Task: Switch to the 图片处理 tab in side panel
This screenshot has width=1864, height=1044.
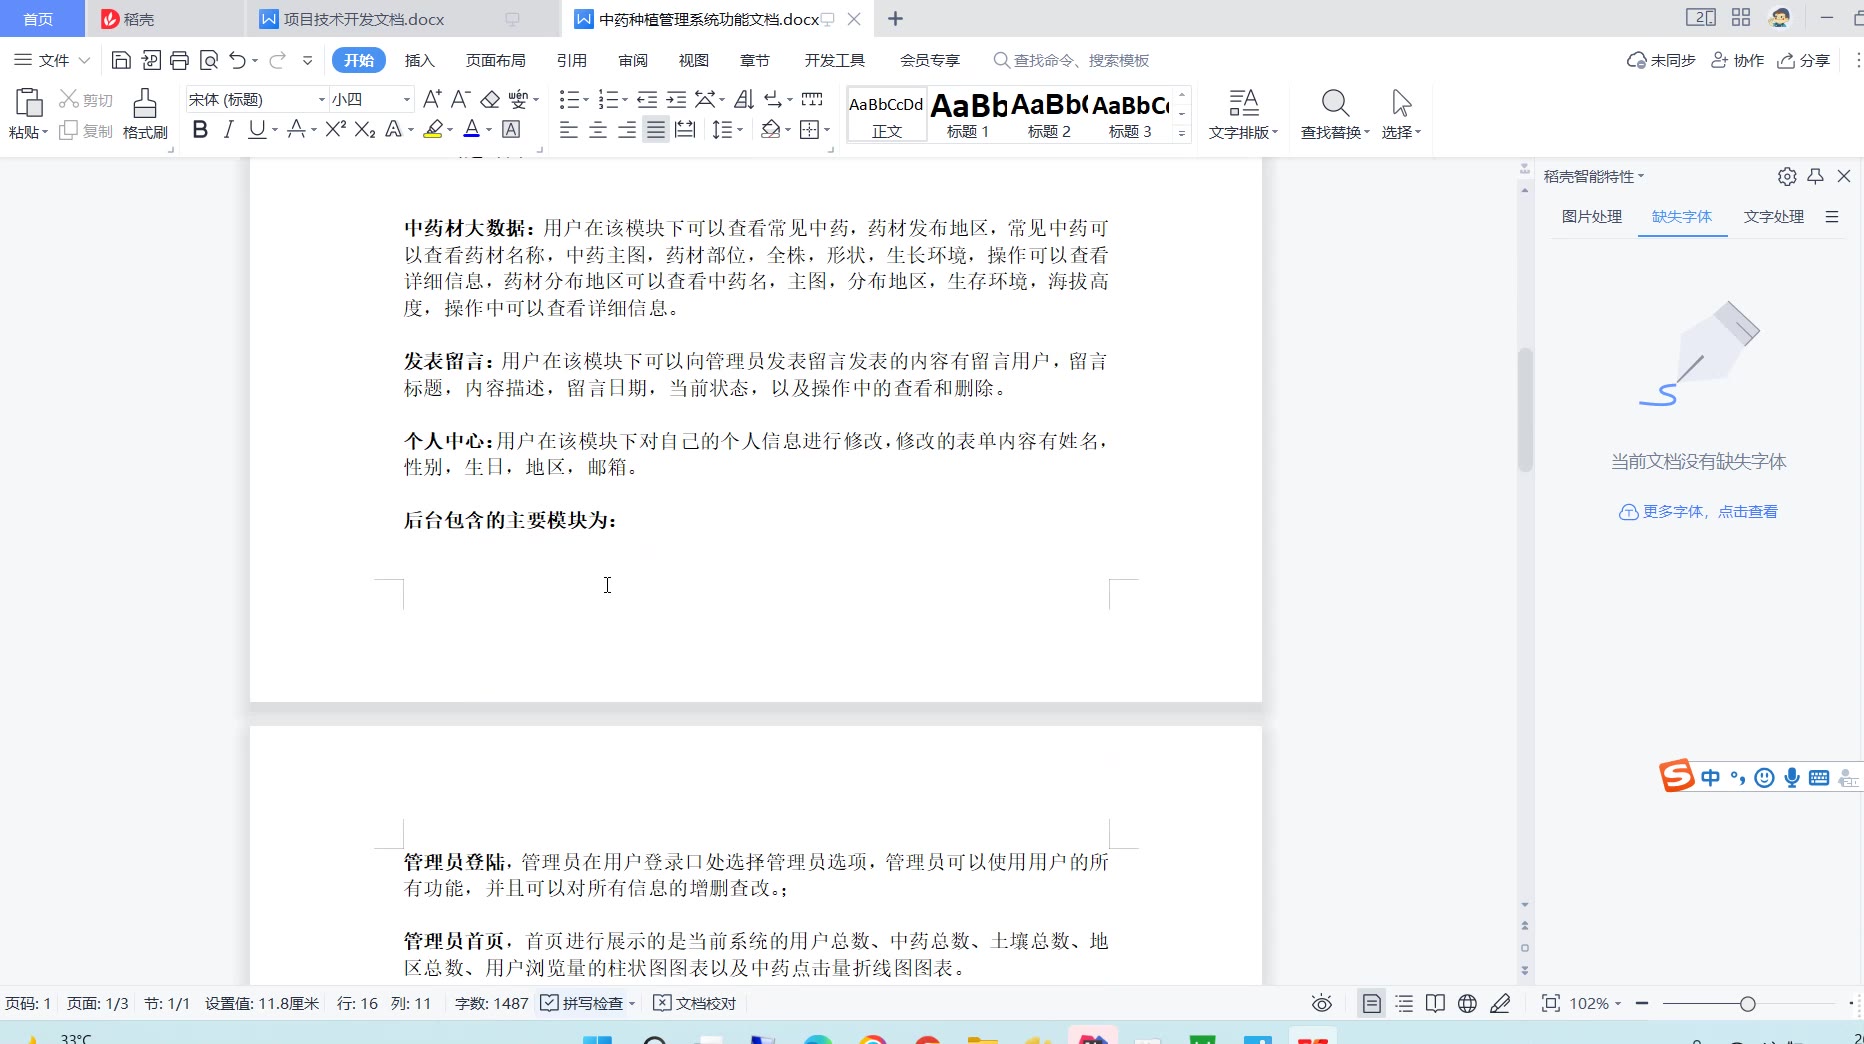Action: point(1591,217)
